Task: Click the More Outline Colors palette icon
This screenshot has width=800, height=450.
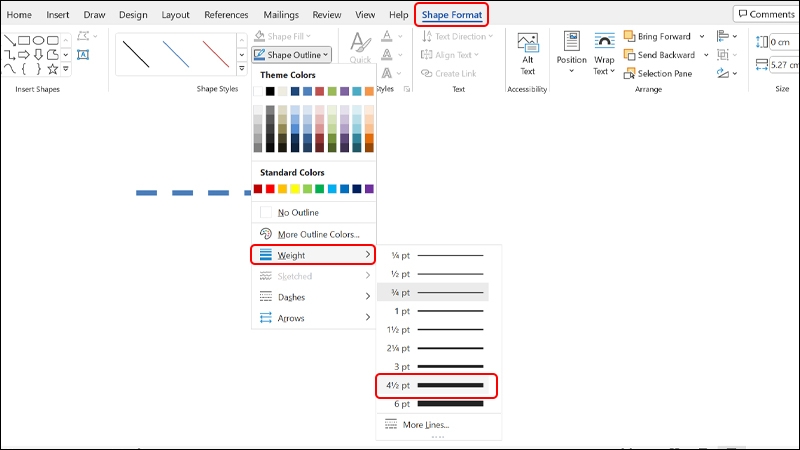Action: click(x=266, y=234)
